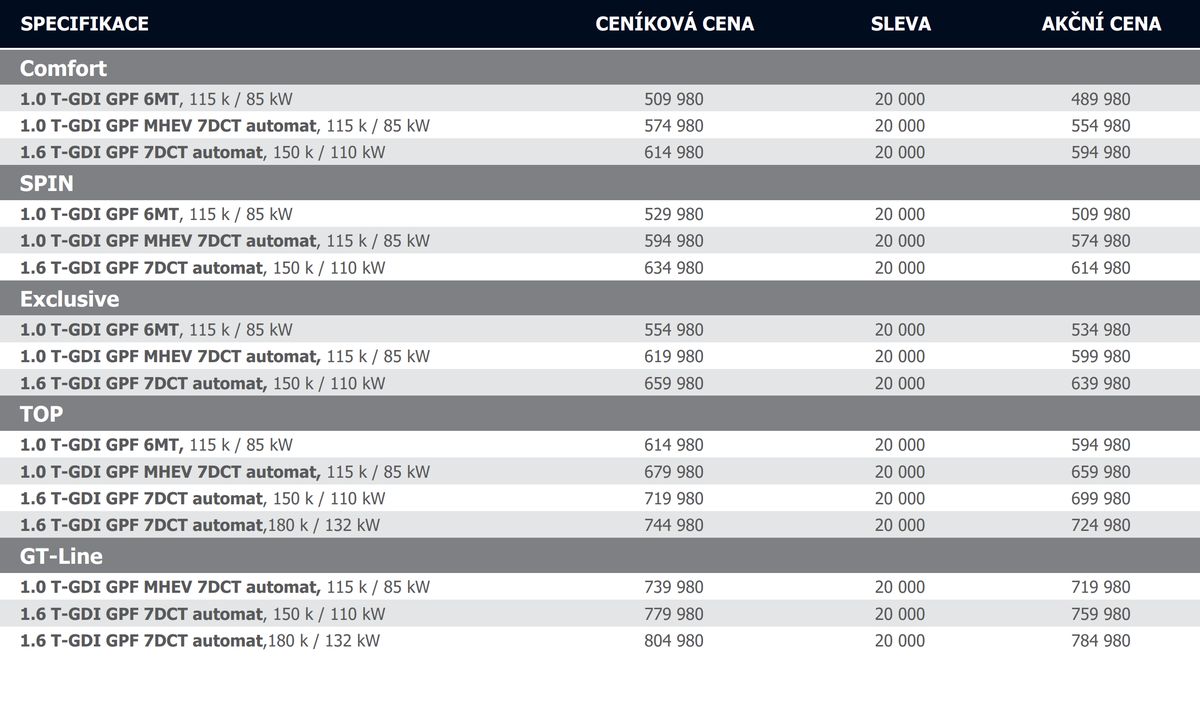Select the SLEVA column header

pos(900,24)
